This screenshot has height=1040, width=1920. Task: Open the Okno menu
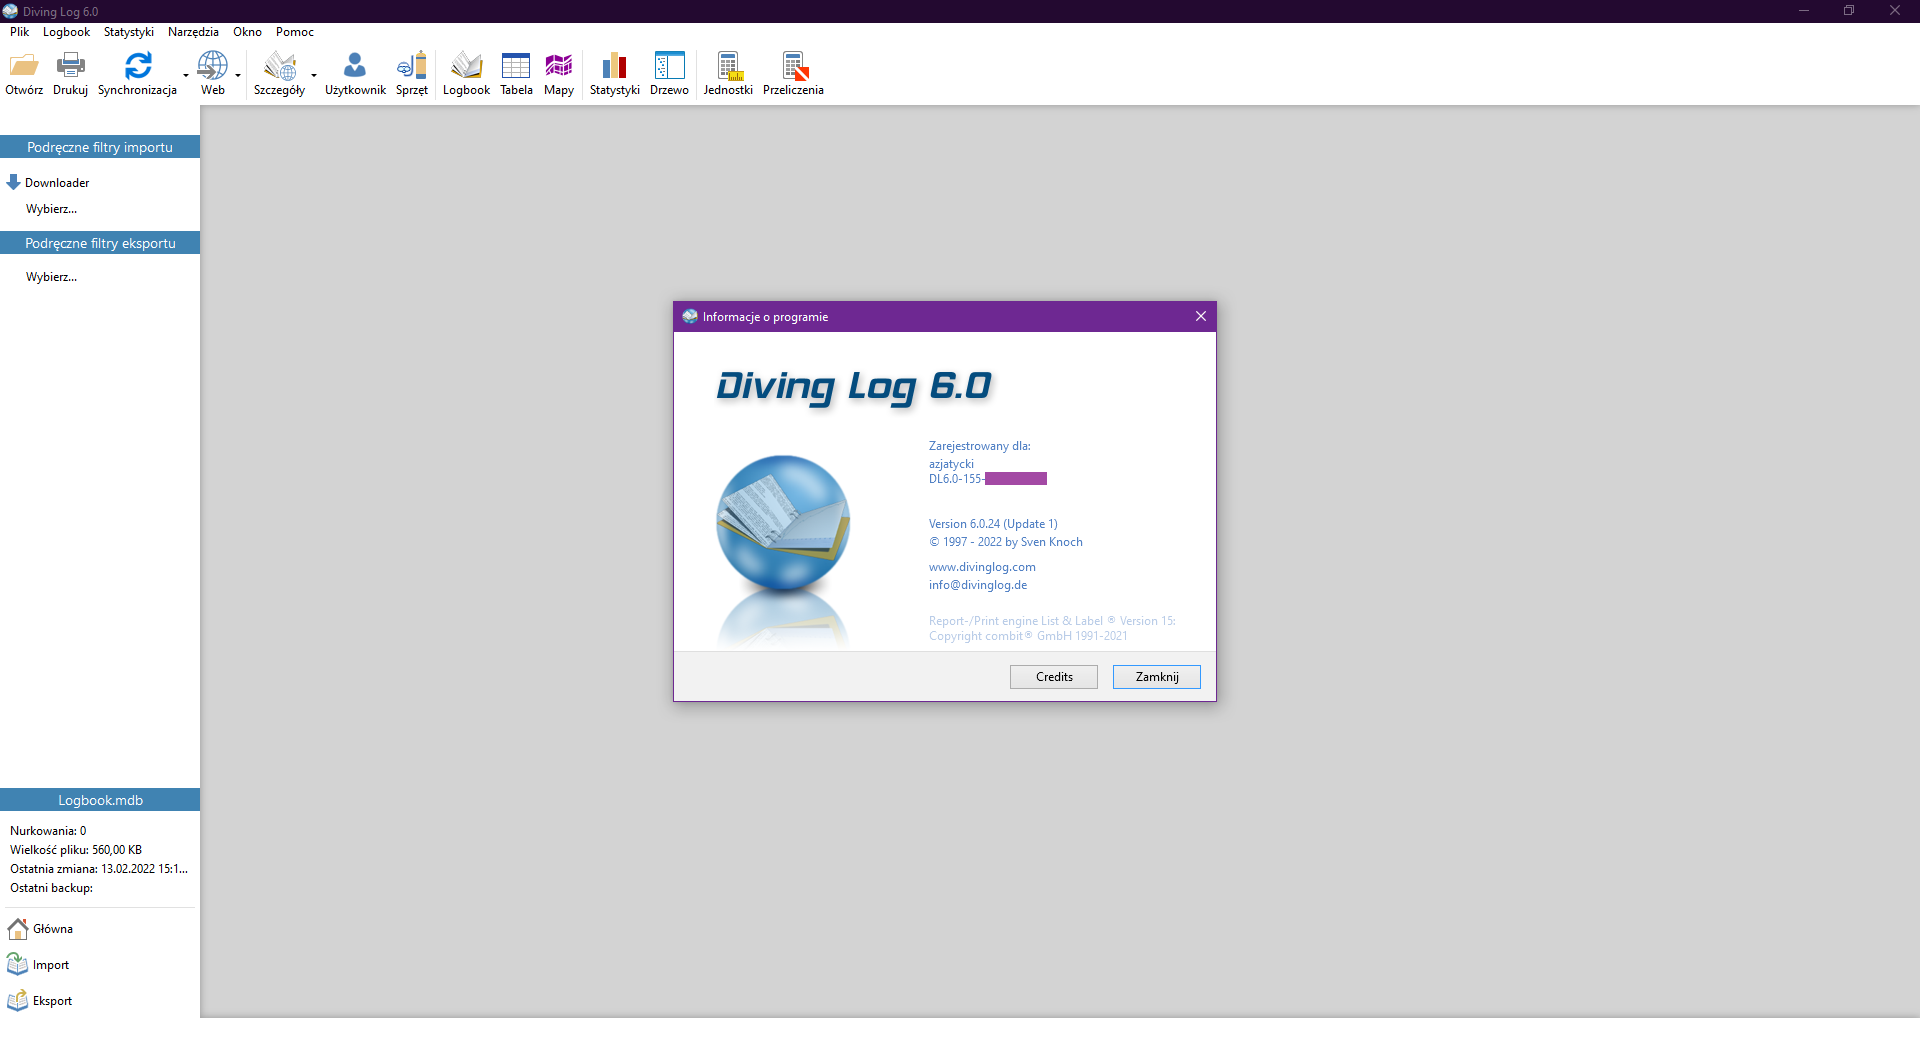click(x=247, y=32)
